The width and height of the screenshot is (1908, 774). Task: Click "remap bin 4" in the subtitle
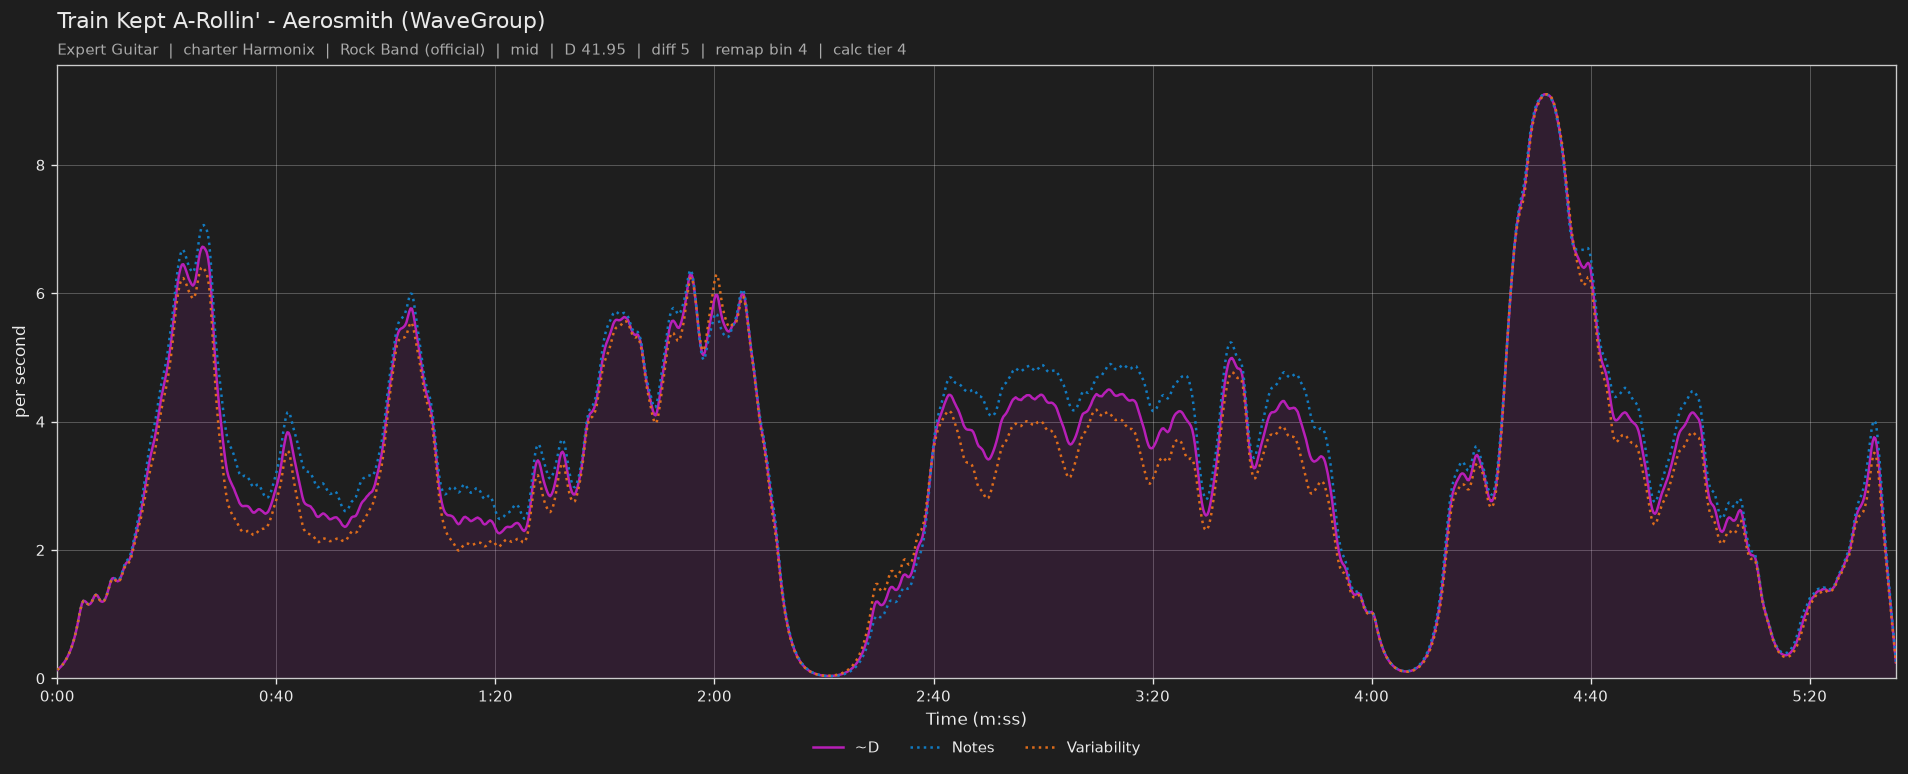(761, 50)
